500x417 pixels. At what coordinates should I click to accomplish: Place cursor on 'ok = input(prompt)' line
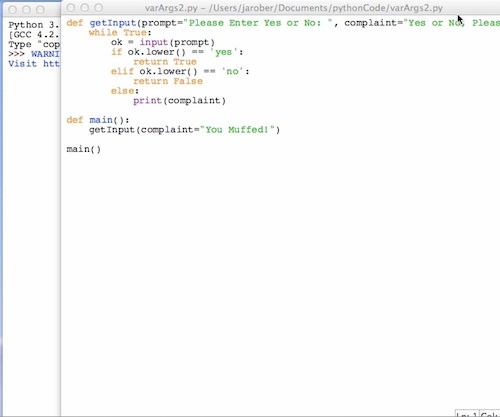[163, 42]
